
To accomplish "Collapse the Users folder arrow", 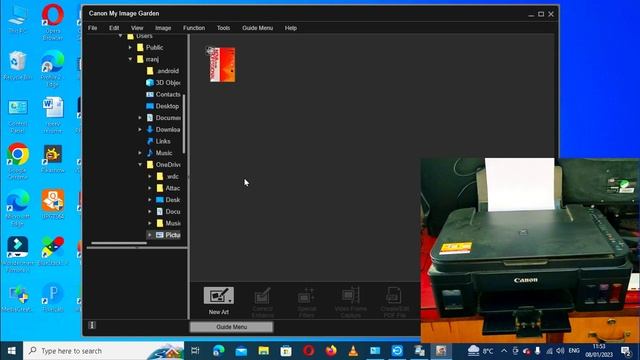I will 120,36.
